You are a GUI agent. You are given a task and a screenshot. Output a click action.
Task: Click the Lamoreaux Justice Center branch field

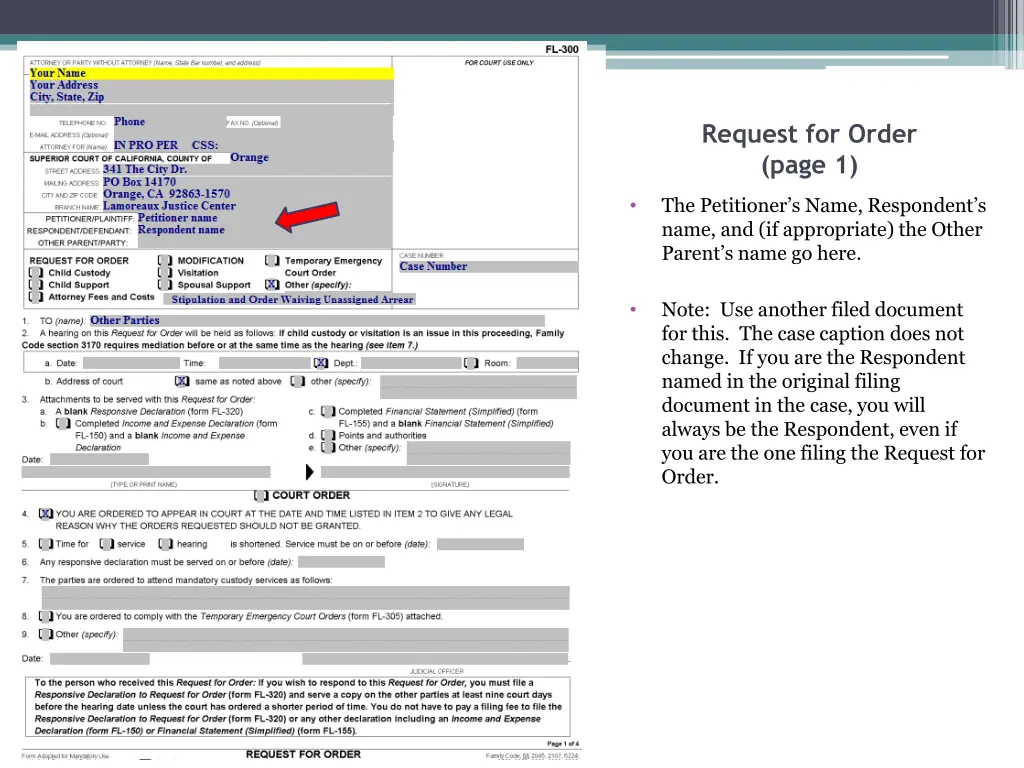(248, 206)
